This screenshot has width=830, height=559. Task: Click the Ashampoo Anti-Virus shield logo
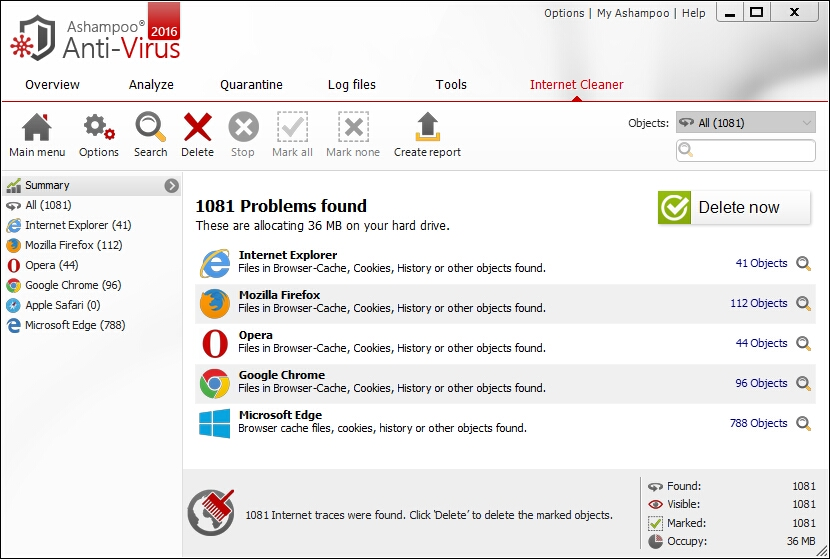click(x=33, y=37)
